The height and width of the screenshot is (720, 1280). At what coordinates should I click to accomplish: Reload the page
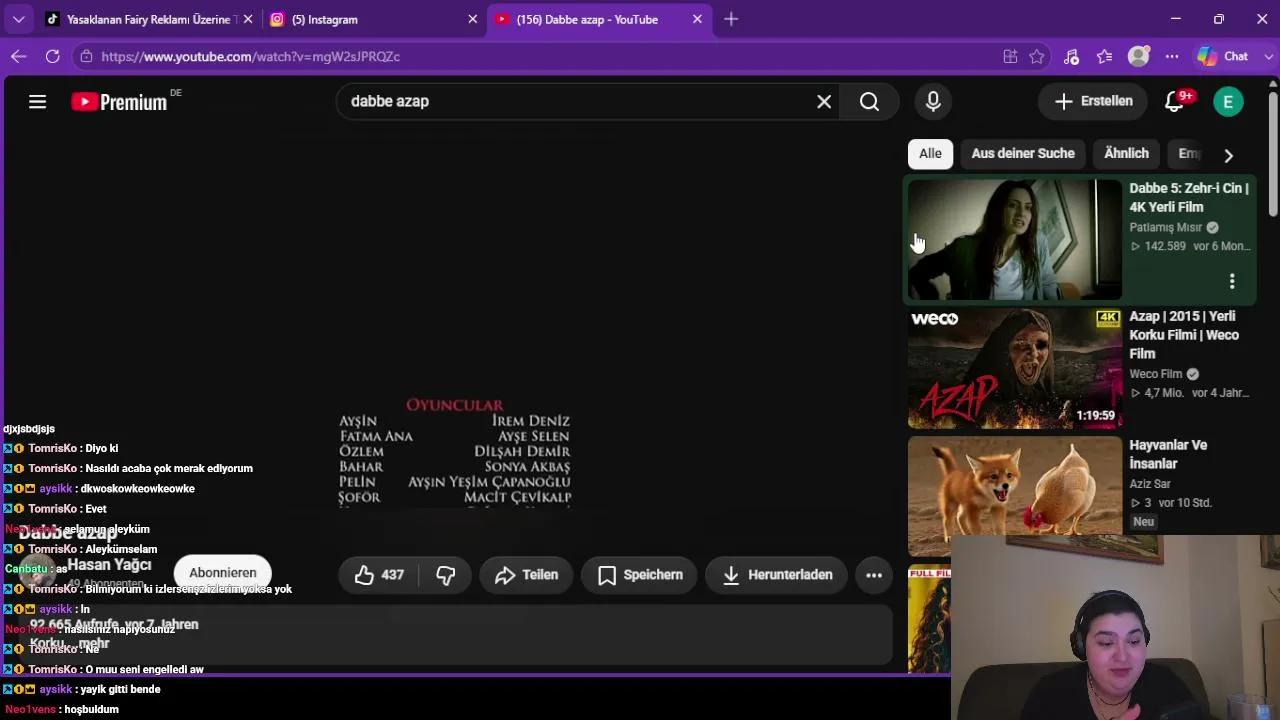52,56
